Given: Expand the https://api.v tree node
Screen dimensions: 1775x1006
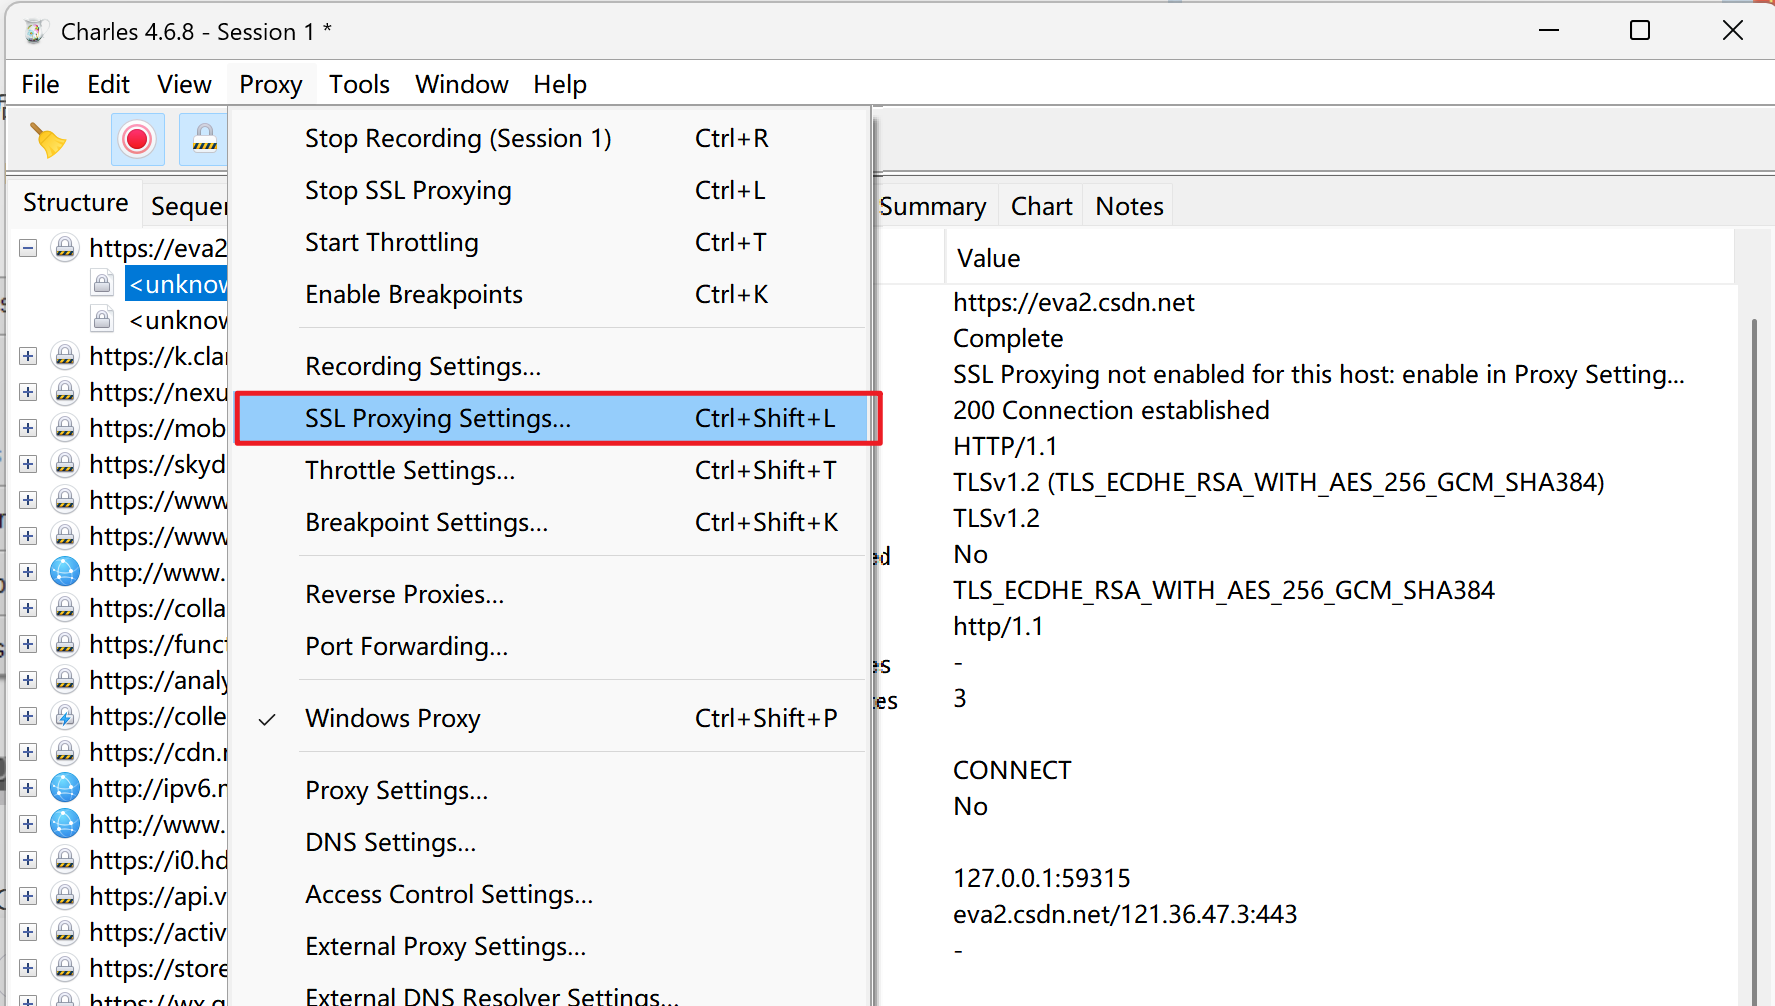Looking at the screenshot, I should pos(28,896).
